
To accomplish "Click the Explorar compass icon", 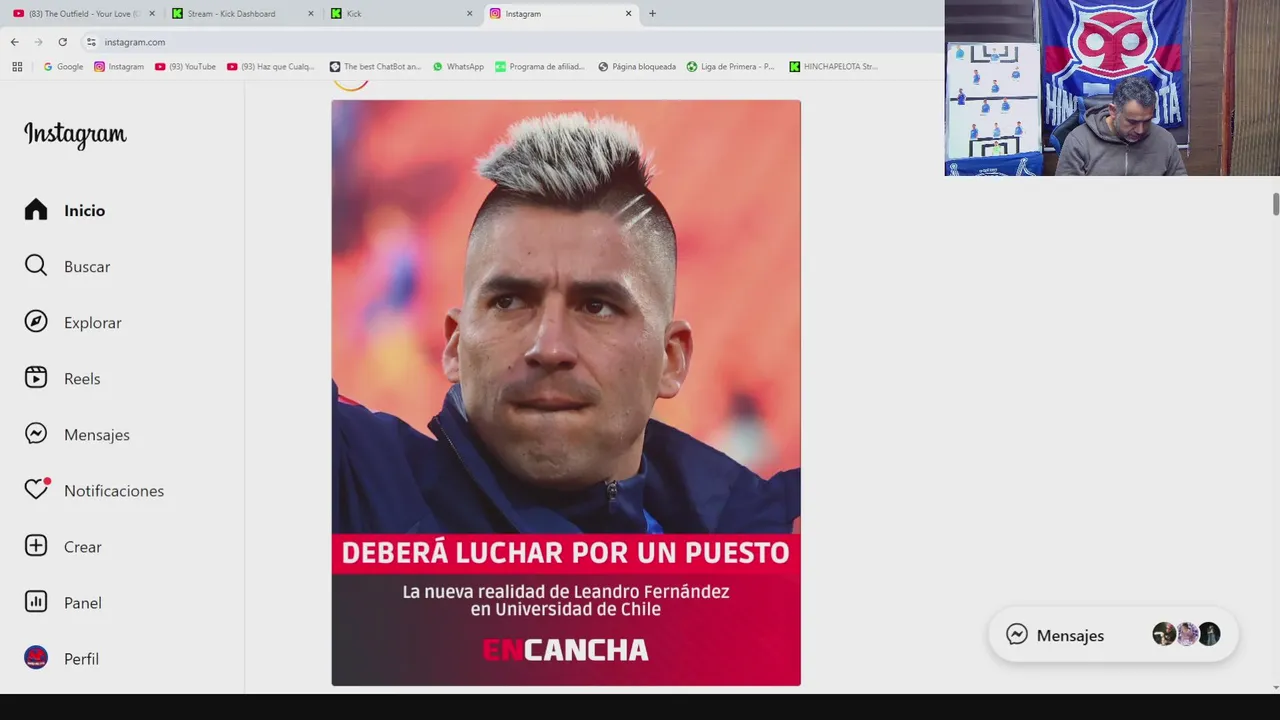I will [36, 322].
